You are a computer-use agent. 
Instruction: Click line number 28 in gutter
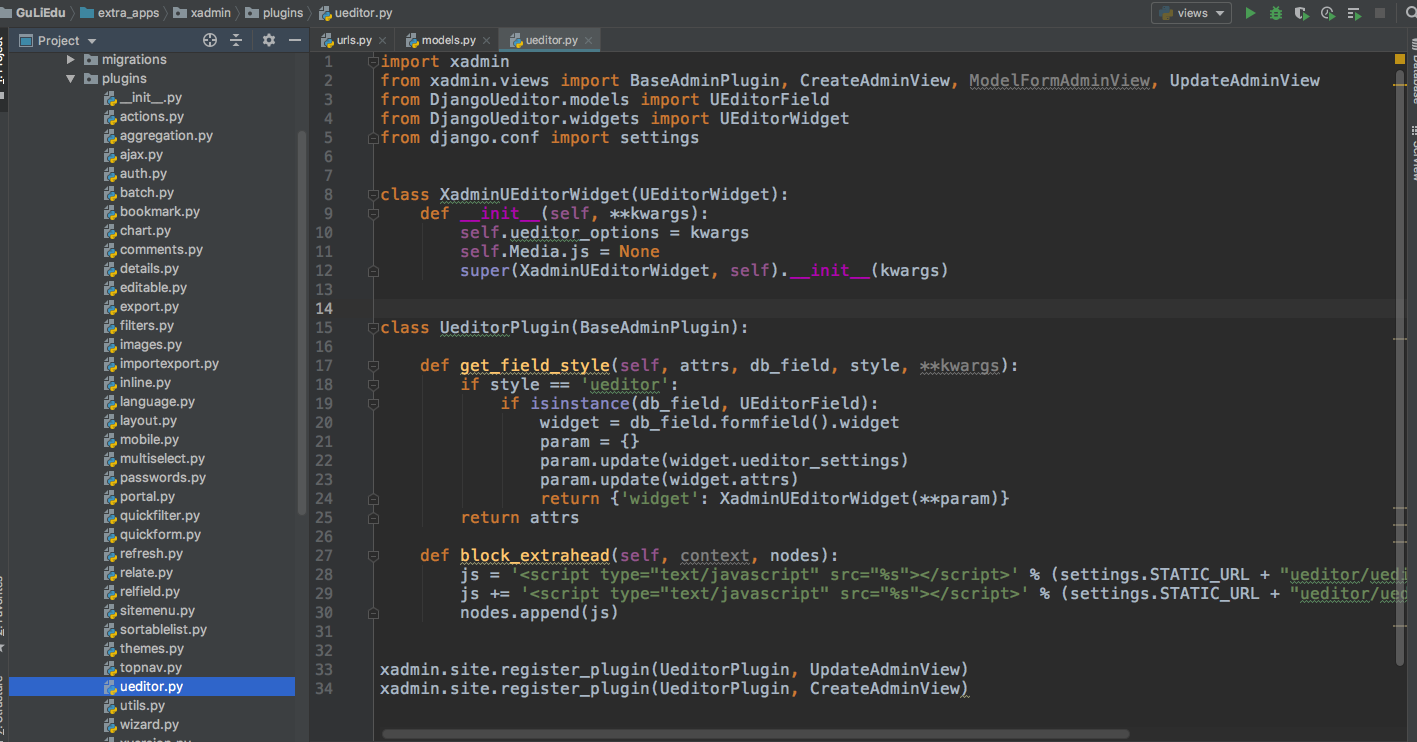coord(323,574)
